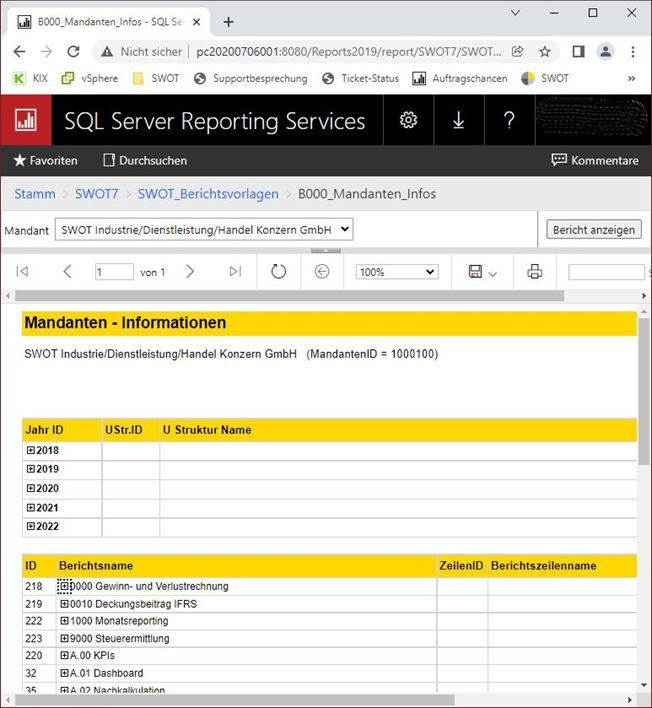Screen dimensions: 652x708
Task: Open the save/export format dropdown
Action: click(482, 271)
